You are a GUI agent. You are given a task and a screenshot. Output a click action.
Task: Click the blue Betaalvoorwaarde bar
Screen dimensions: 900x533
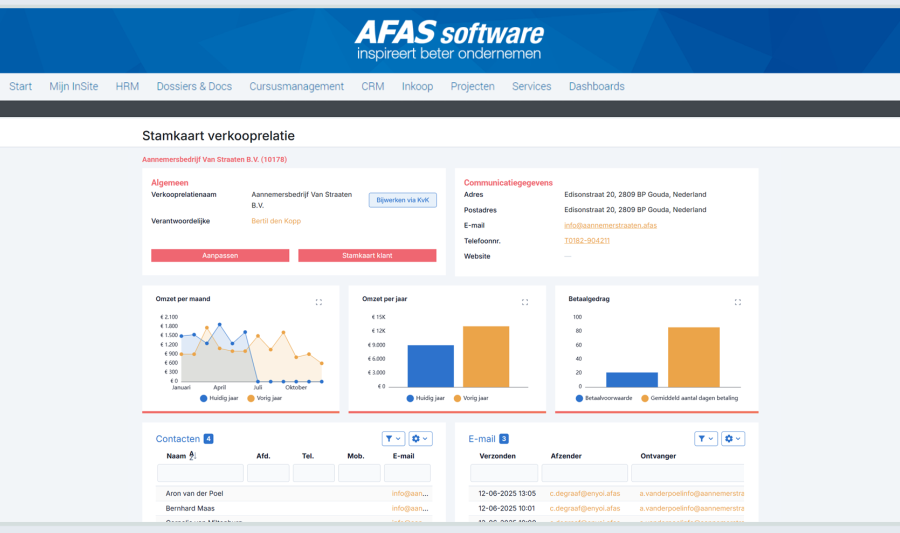coord(632,380)
